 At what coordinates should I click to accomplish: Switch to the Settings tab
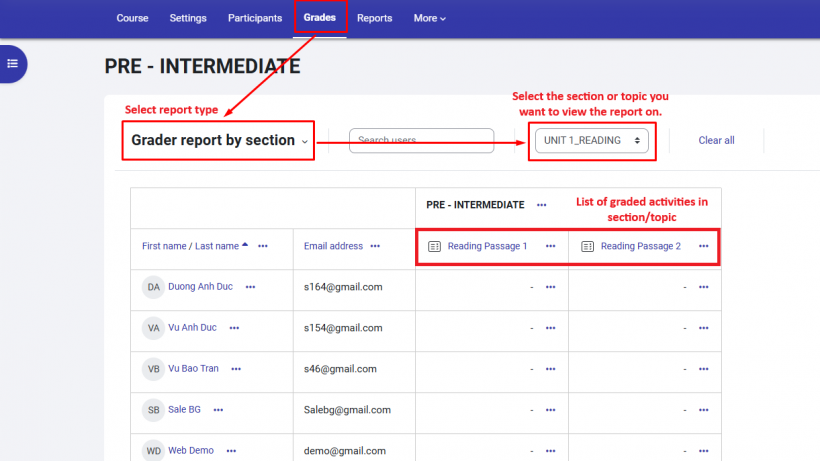click(x=188, y=18)
